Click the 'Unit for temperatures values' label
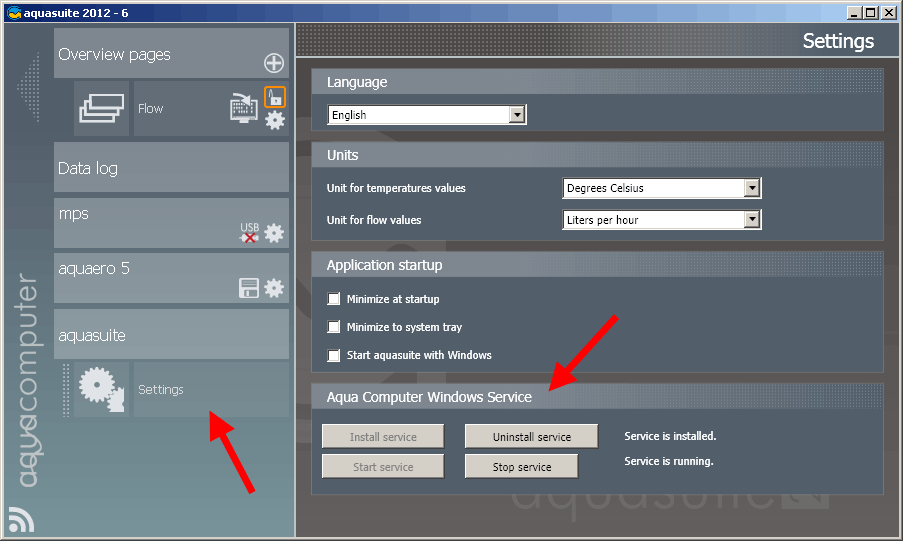 [396, 188]
